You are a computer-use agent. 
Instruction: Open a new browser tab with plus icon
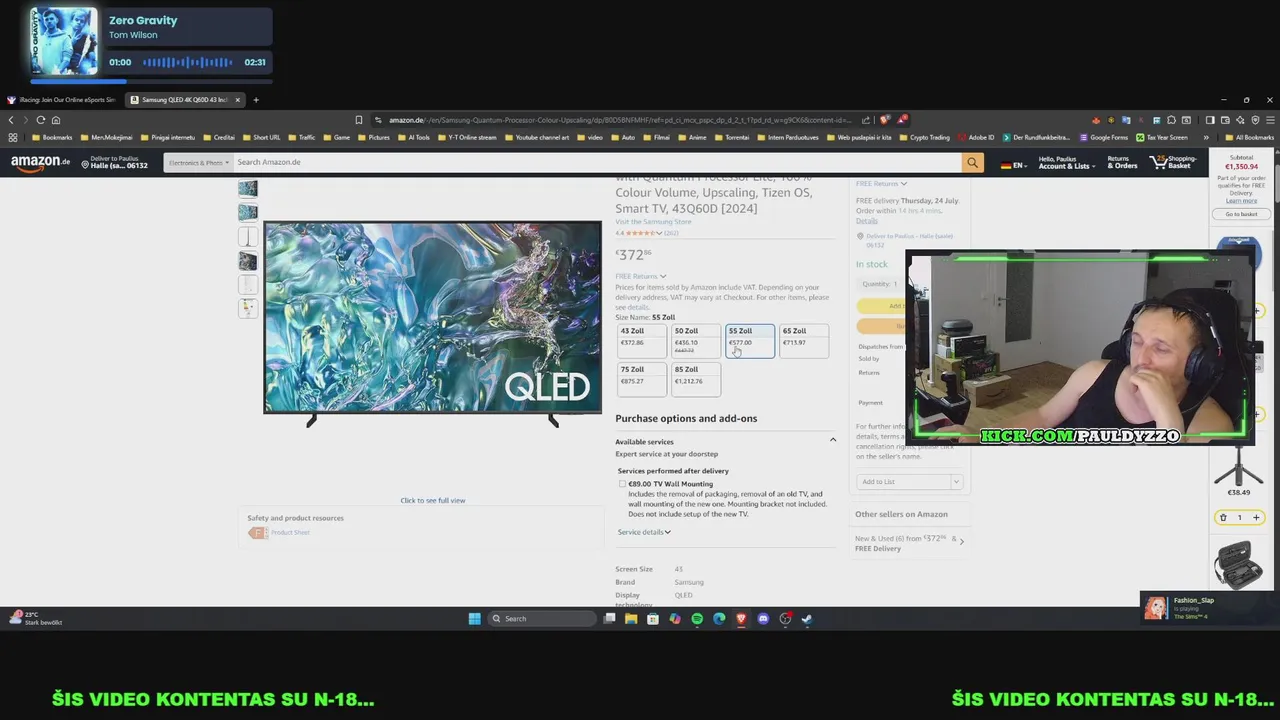(x=255, y=100)
